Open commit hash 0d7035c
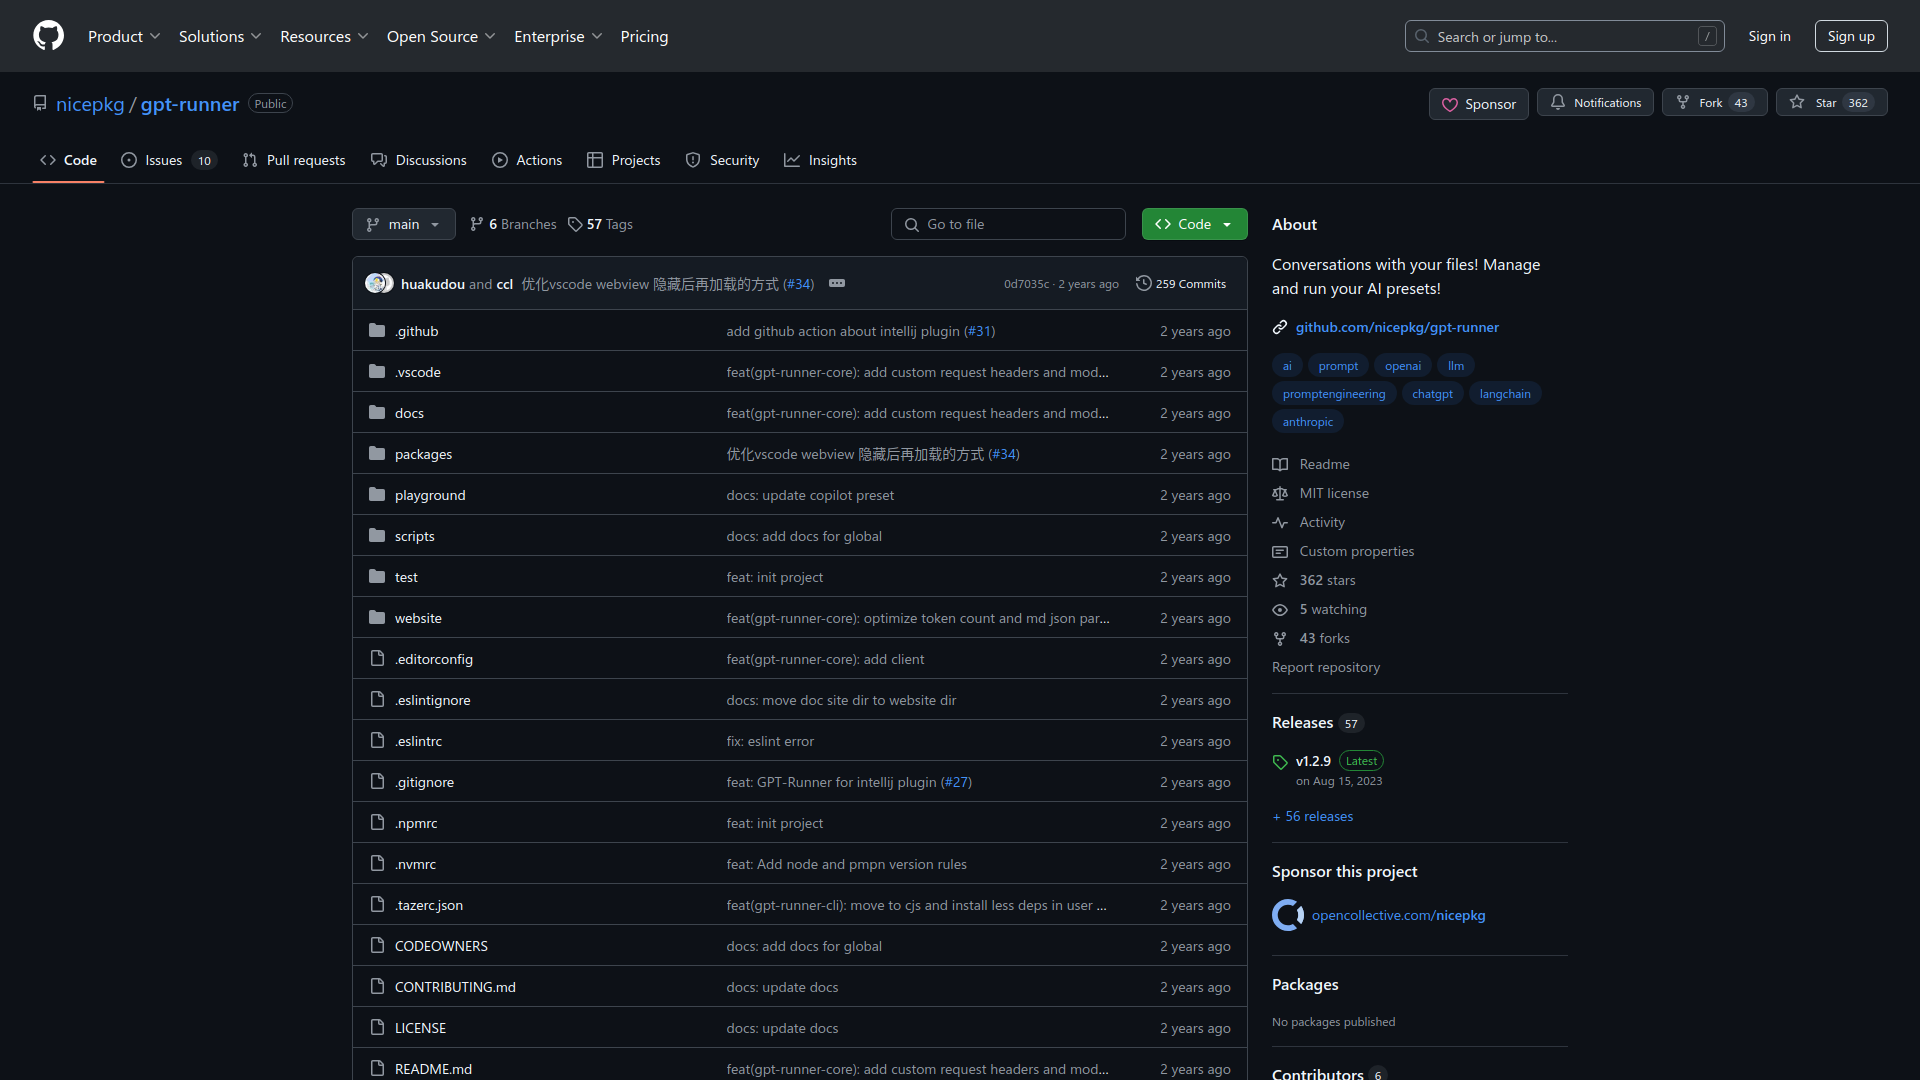Image resolution: width=1920 pixels, height=1080 pixels. 1026,284
